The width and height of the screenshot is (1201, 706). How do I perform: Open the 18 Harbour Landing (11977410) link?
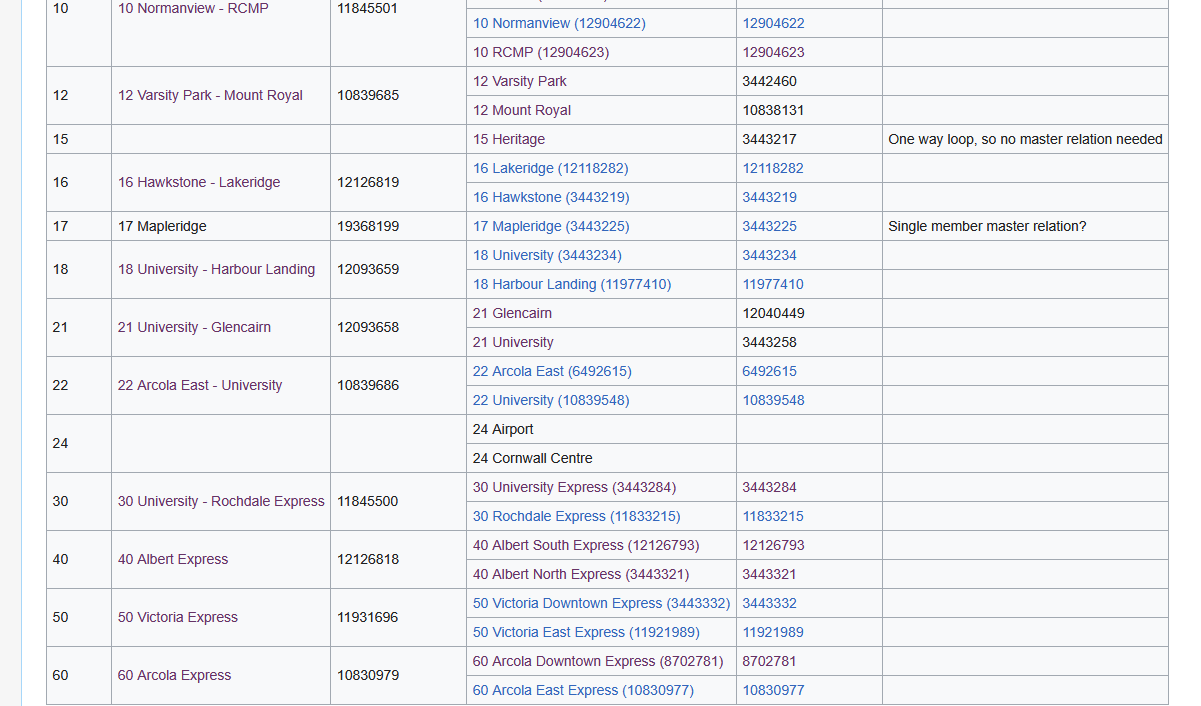[571, 284]
